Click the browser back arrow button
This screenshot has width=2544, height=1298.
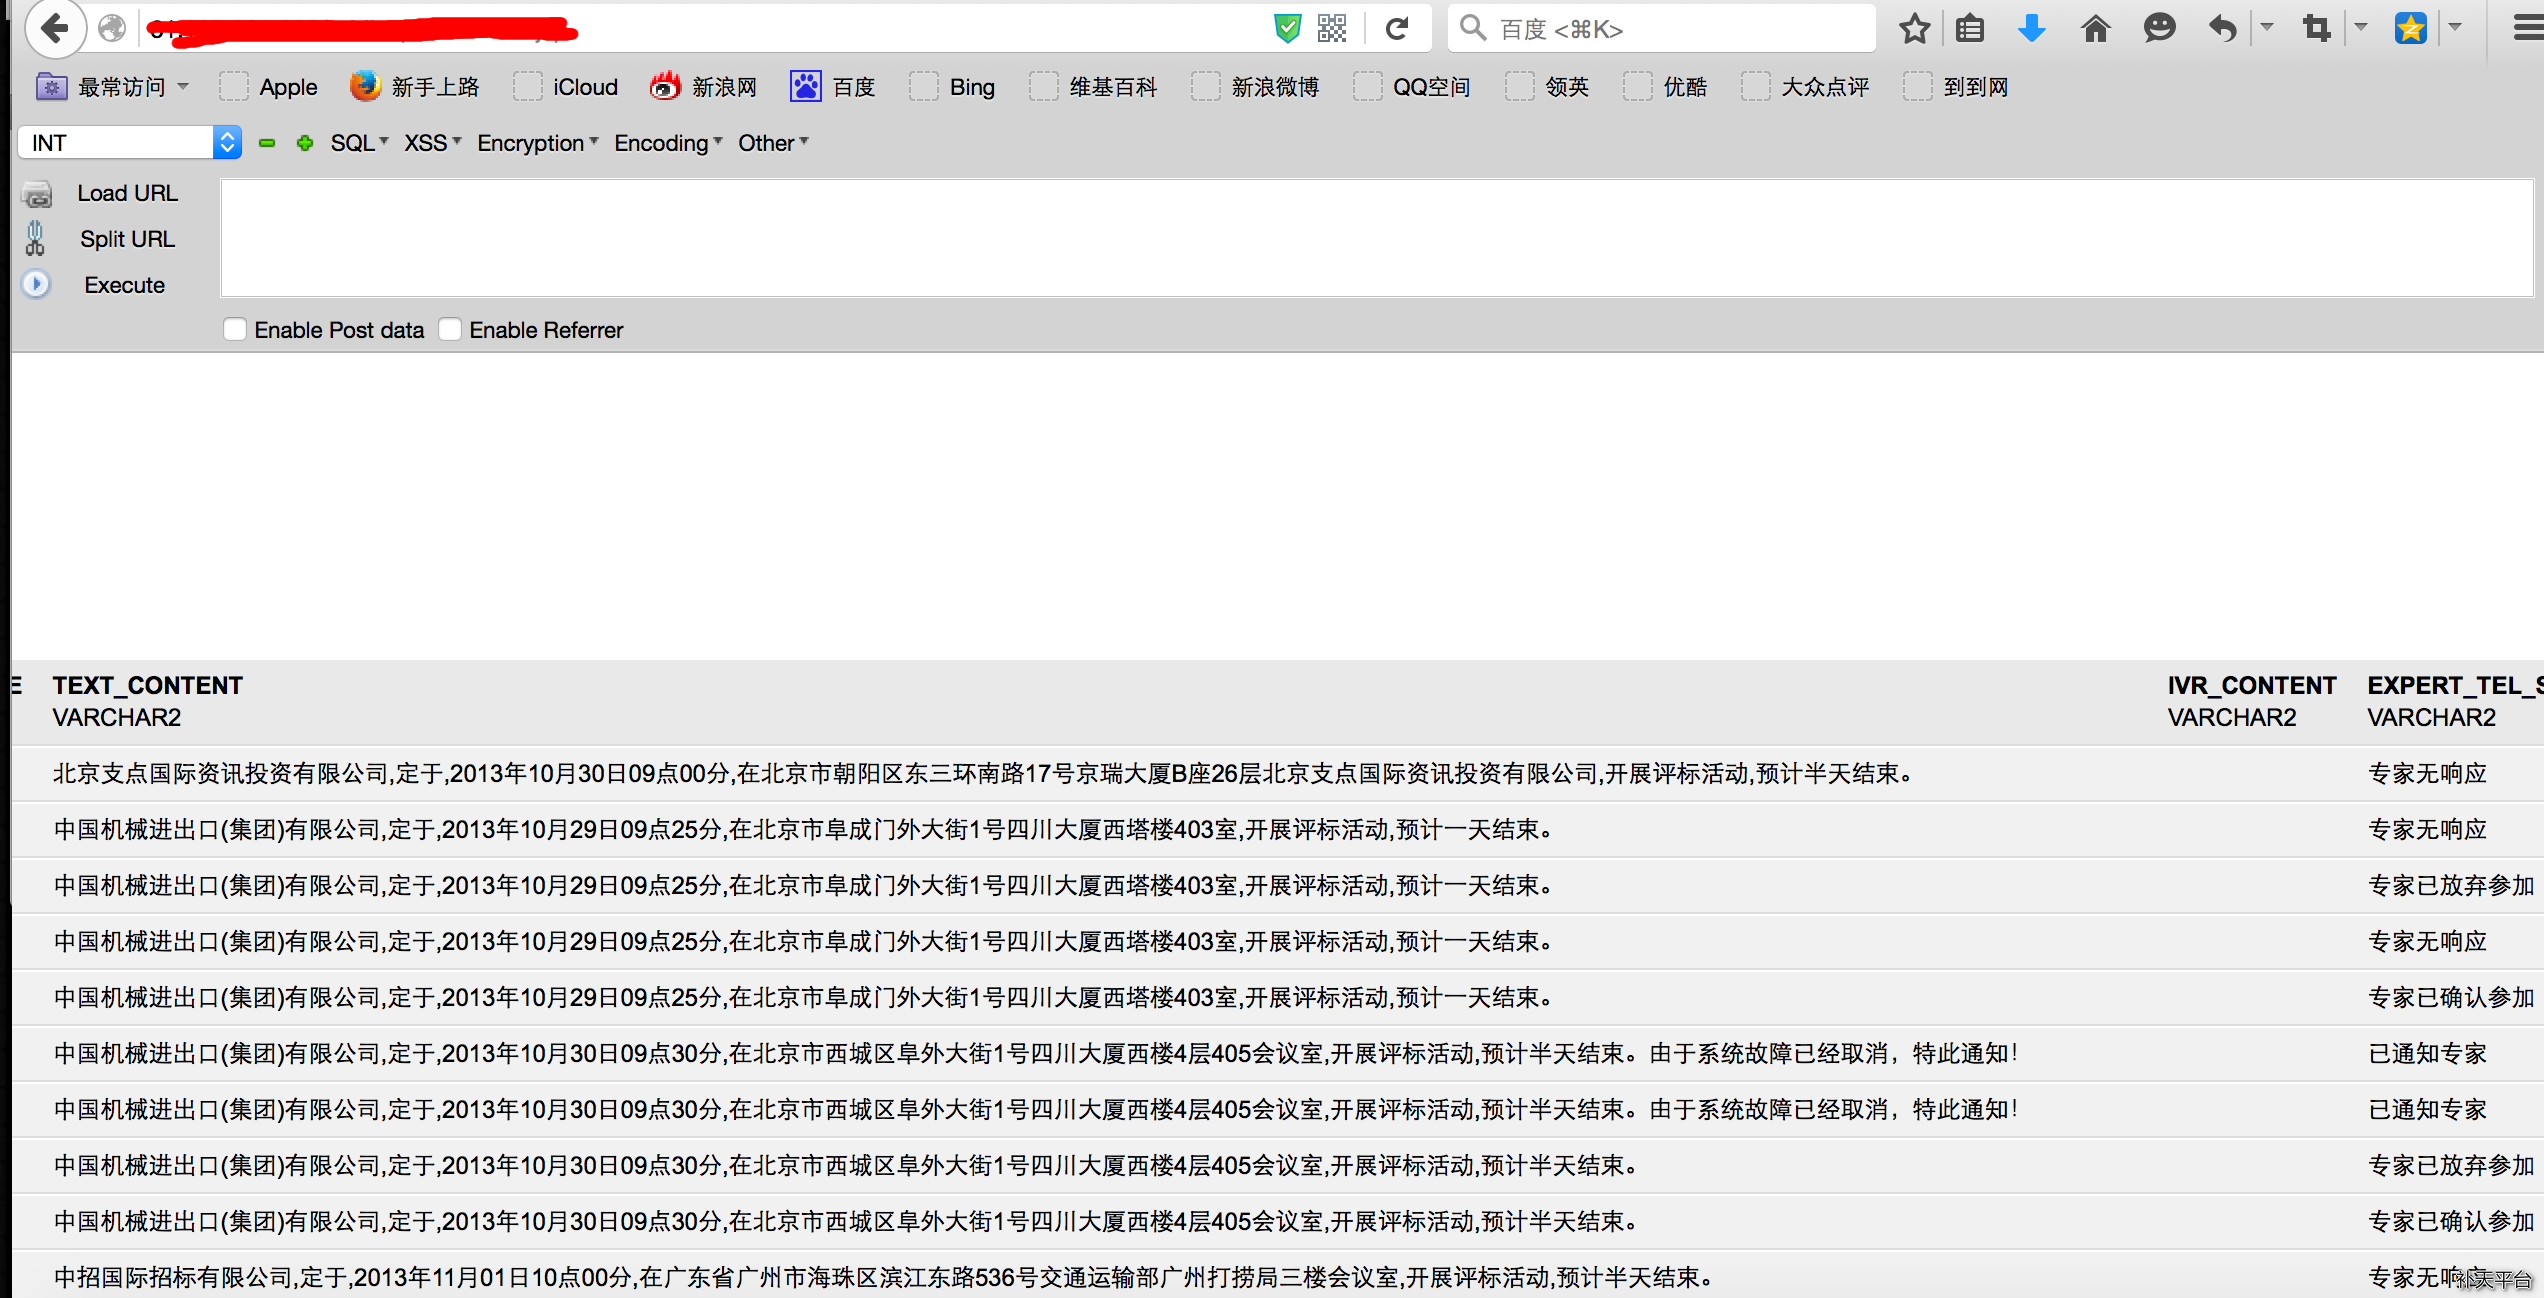pos(55,28)
